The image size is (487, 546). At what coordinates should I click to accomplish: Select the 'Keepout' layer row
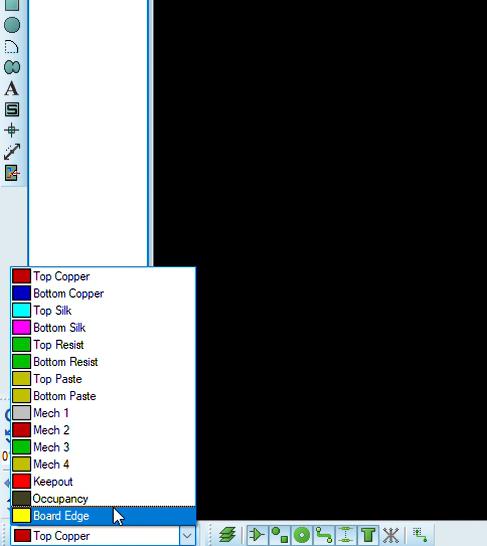103,481
